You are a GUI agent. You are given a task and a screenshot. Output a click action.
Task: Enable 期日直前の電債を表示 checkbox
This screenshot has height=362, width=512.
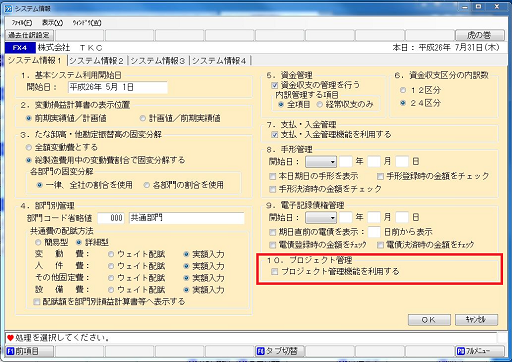tap(273, 232)
